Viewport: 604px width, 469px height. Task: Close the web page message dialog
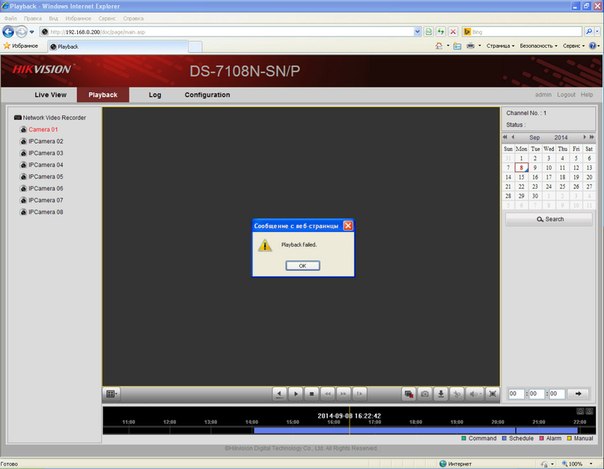coord(348,226)
